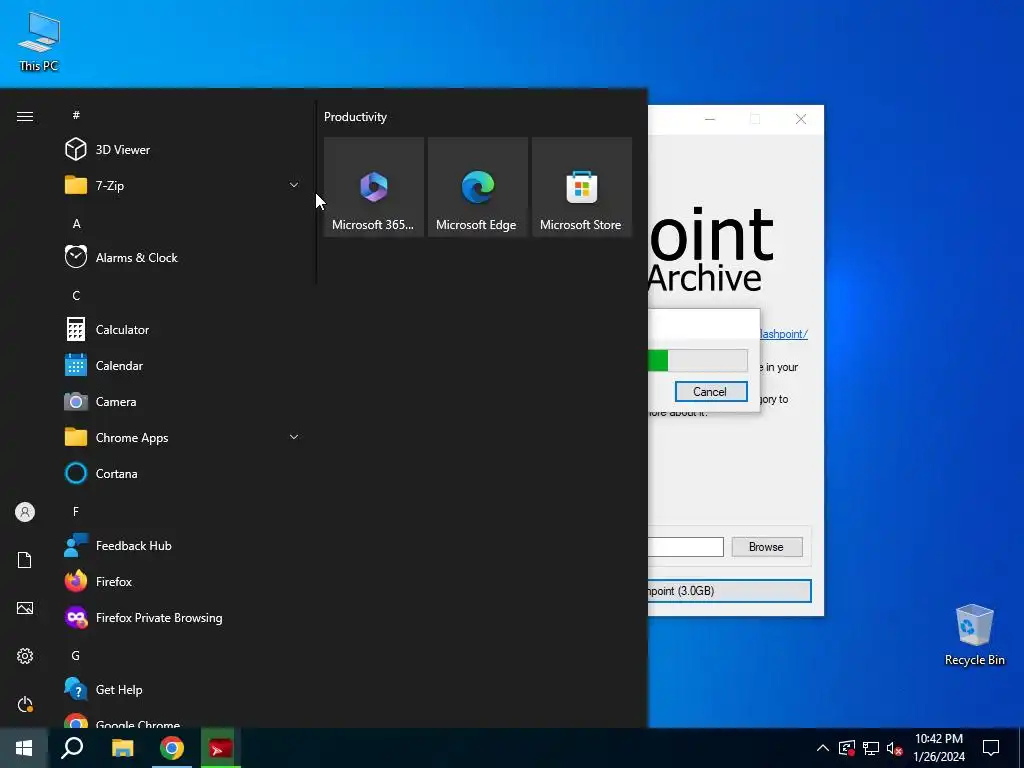Expand the 7-Zip folder
This screenshot has width=1024, height=768.
click(x=183, y=185)
